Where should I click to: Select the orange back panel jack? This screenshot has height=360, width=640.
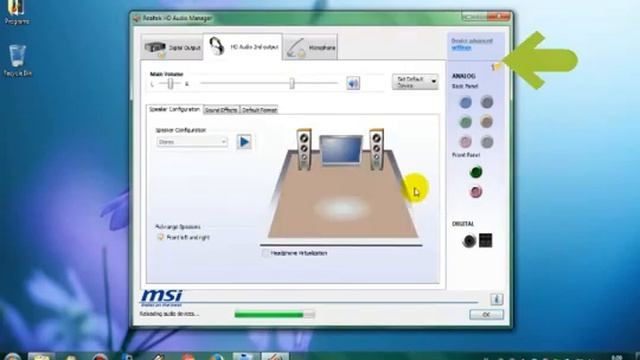487,121
